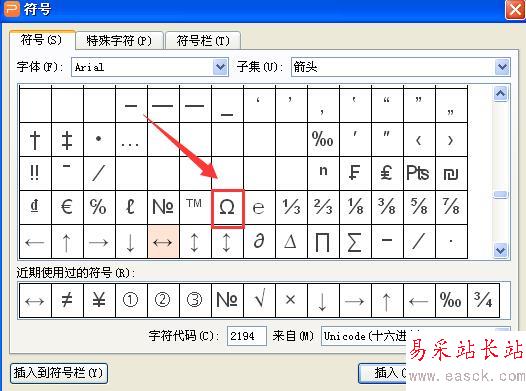526x391 pixels.
Task: Click the 插入 button
Action: pyautogui.click(x=382, y=373)
